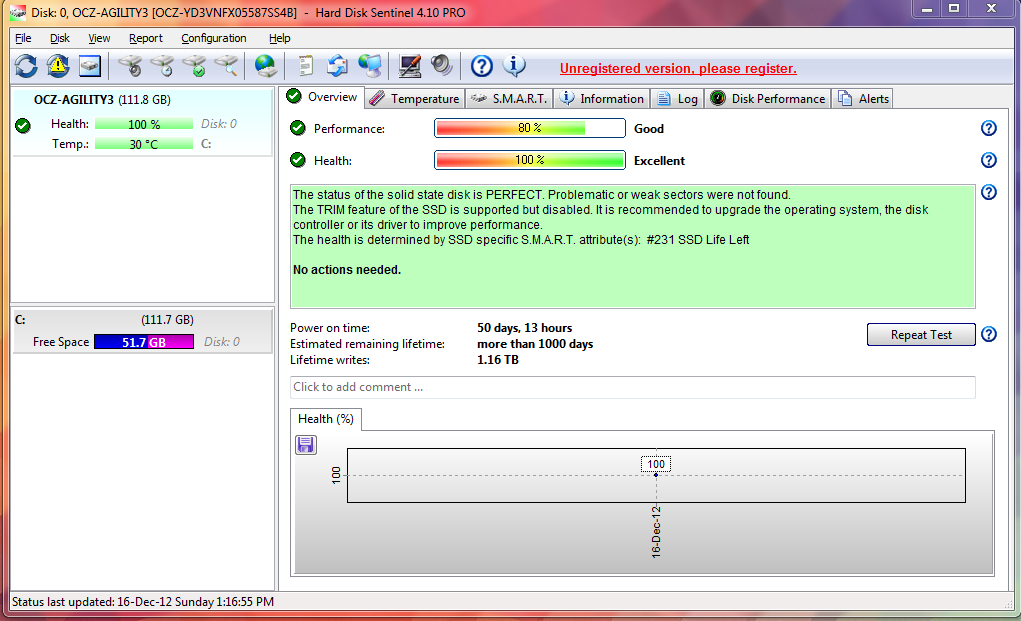
Task: Open the Report menu
Action: click(x=145, y=38)
